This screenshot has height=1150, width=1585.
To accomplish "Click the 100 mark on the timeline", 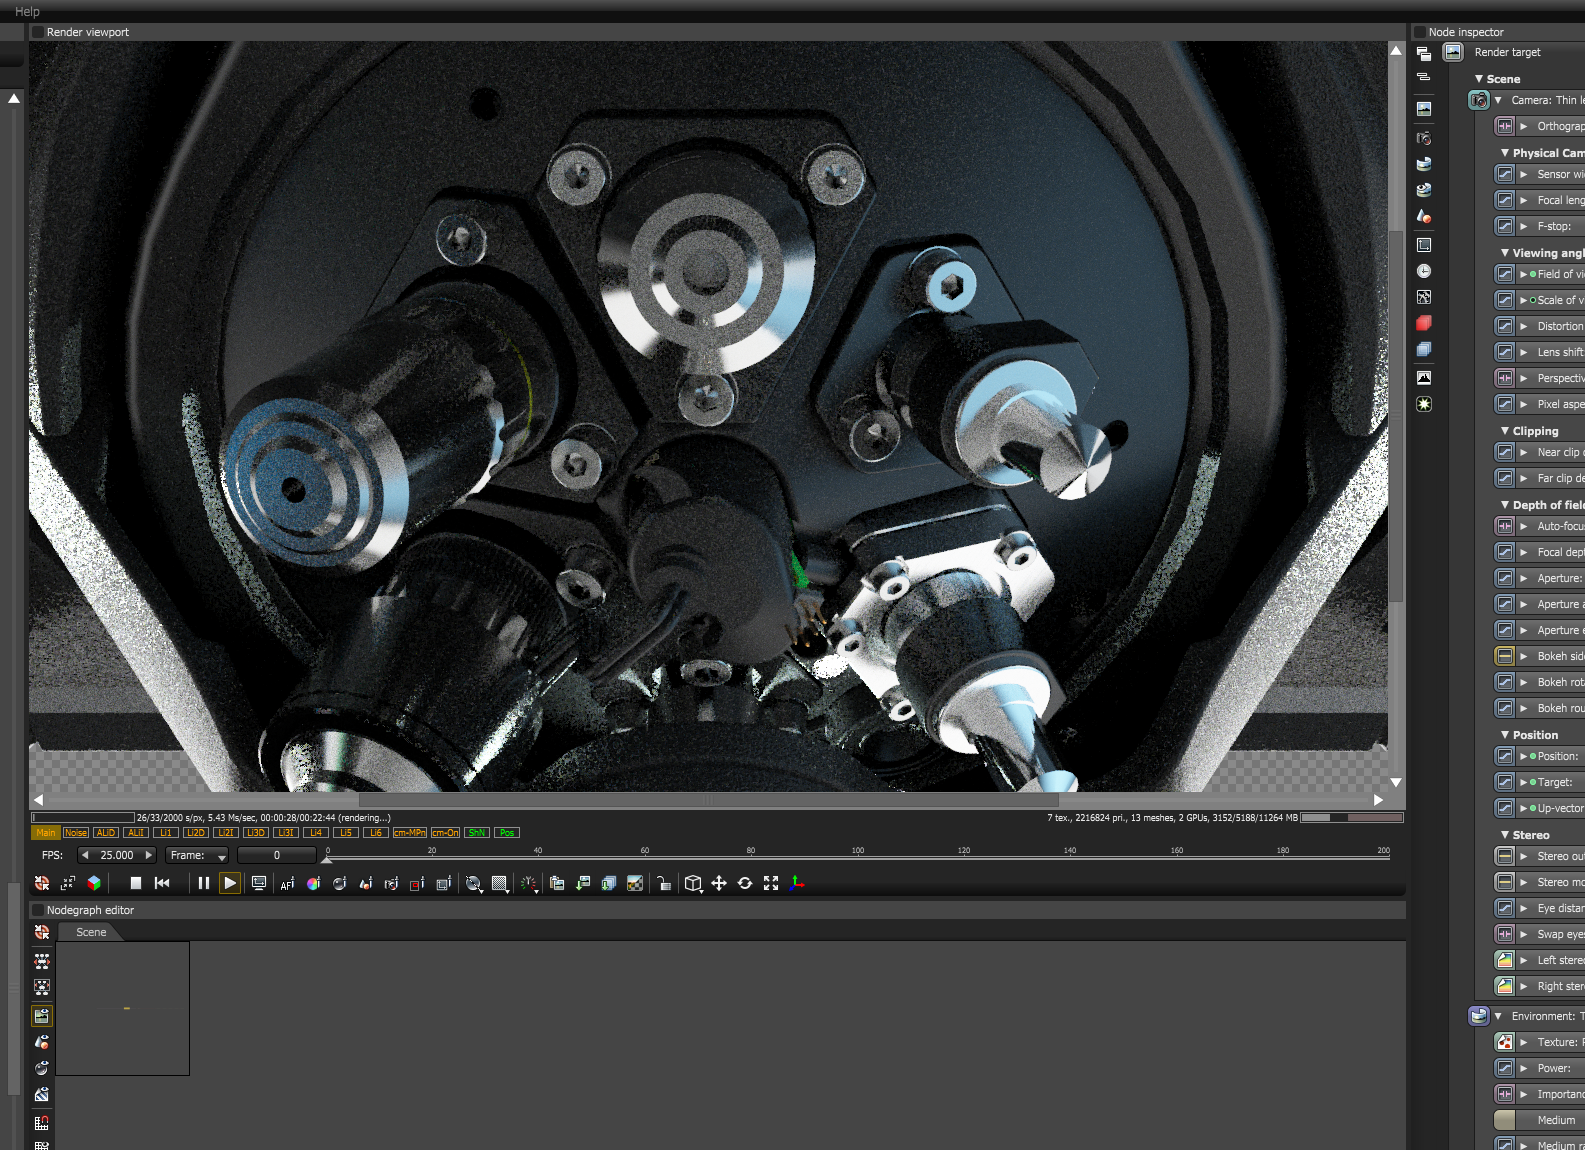I will (x=857, y=852).
